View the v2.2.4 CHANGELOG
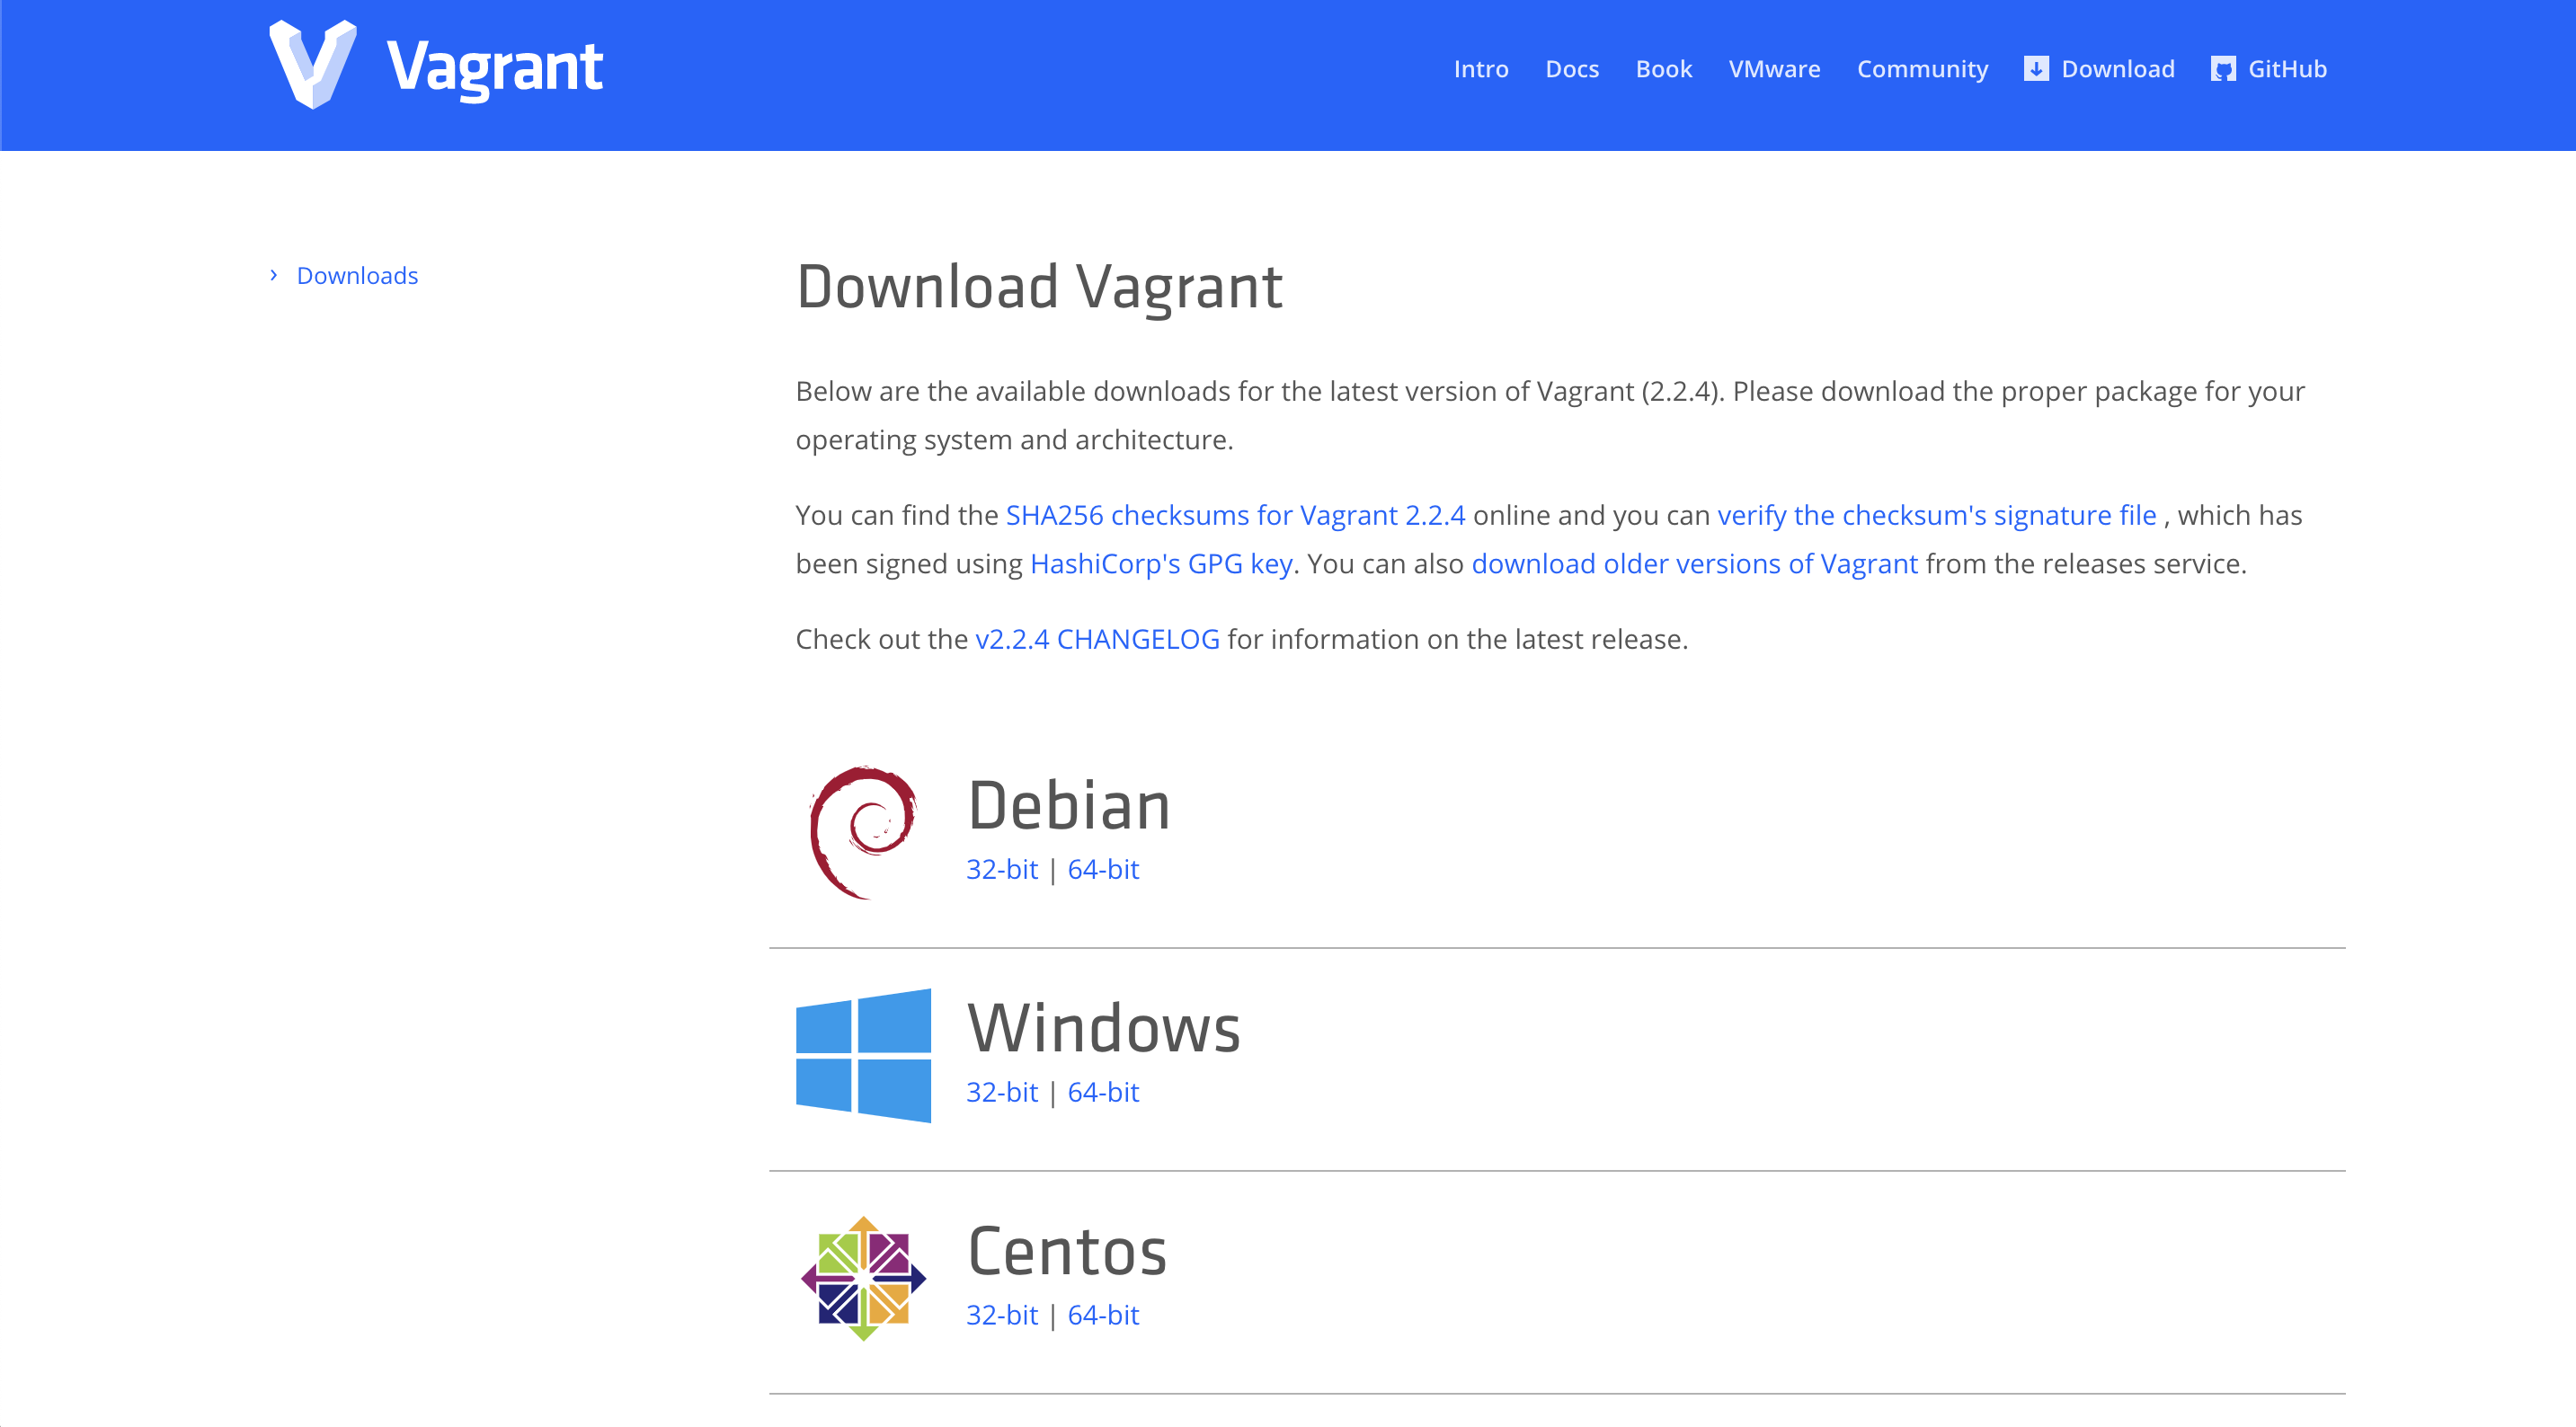This screenshot has height=1427, width=2576. pos(1097,639)
